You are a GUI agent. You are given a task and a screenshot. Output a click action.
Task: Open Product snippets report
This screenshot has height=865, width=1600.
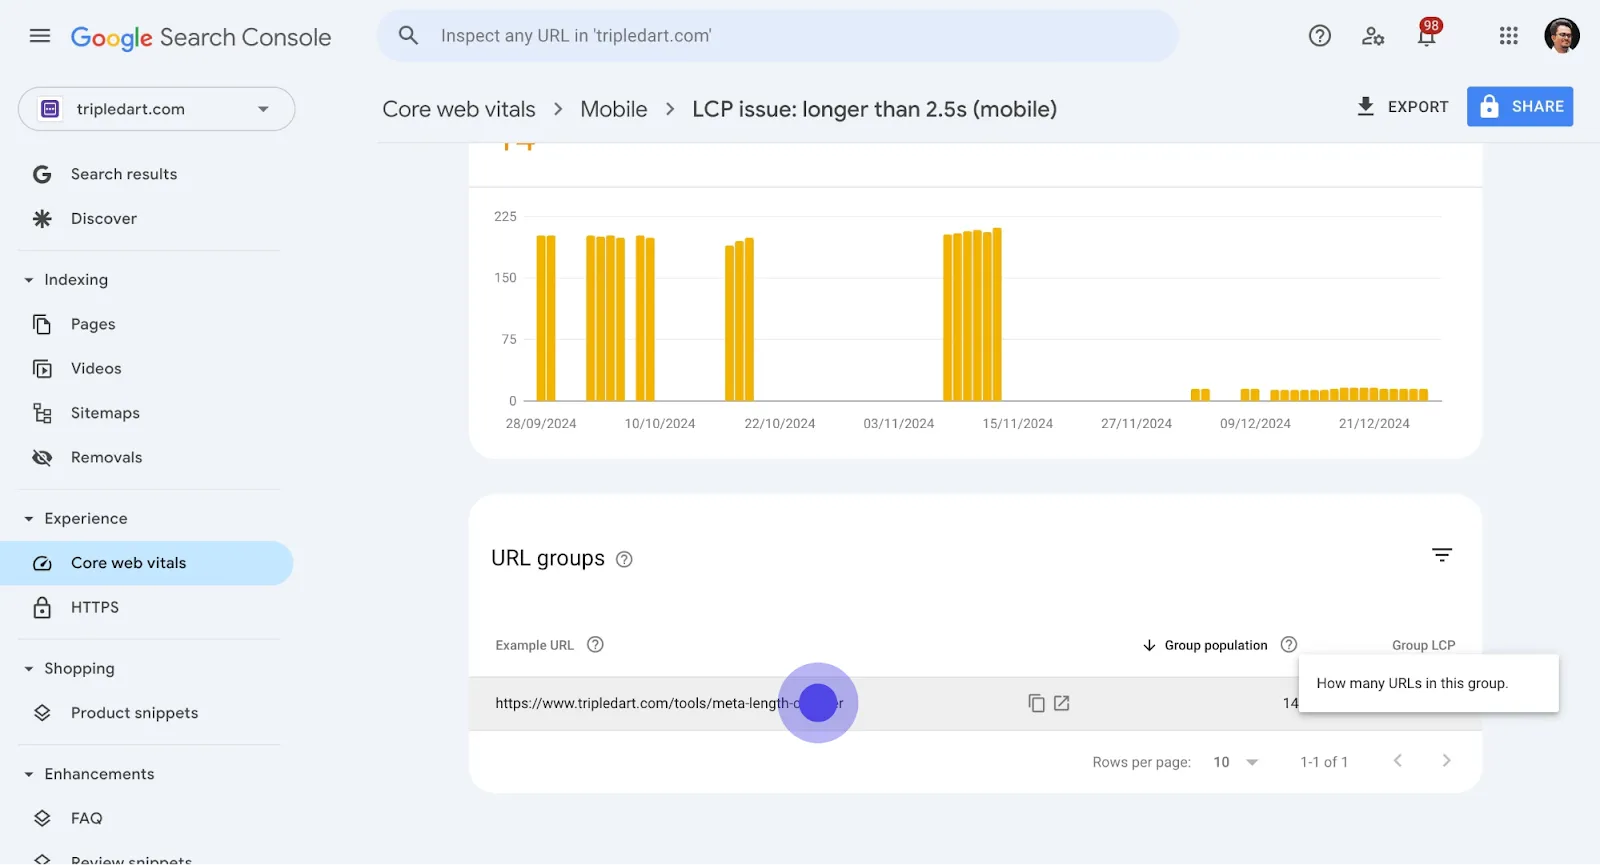135,713
